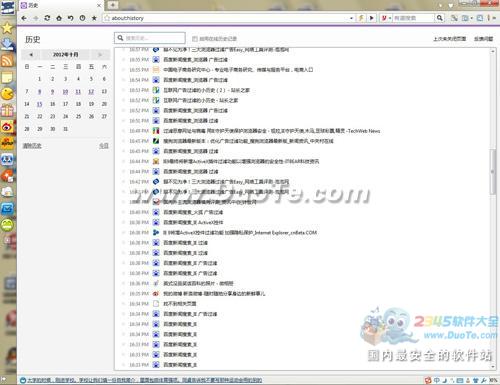Click the go arrow beside address bar
This screenshot has width=500, height=385.
tap(372, 18)
